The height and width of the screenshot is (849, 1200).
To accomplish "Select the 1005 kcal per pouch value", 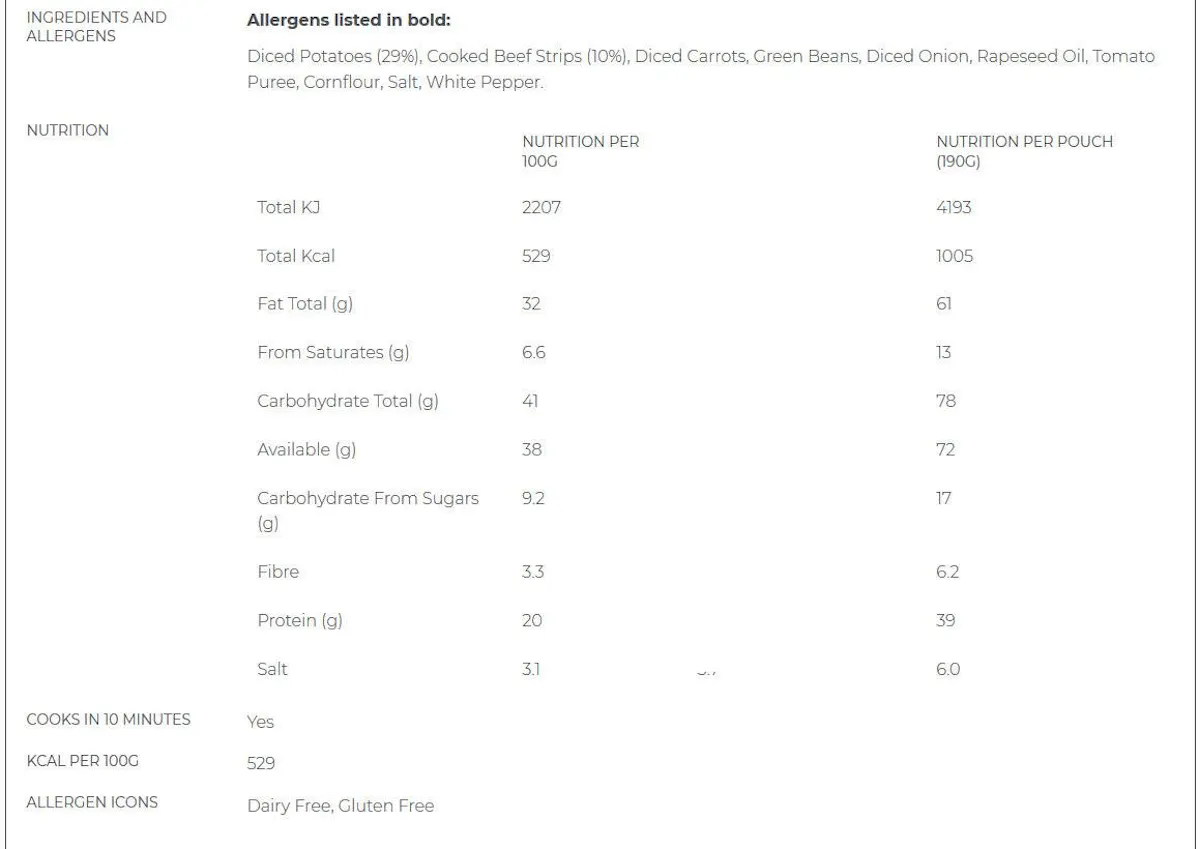I will [x=955, y=256].
